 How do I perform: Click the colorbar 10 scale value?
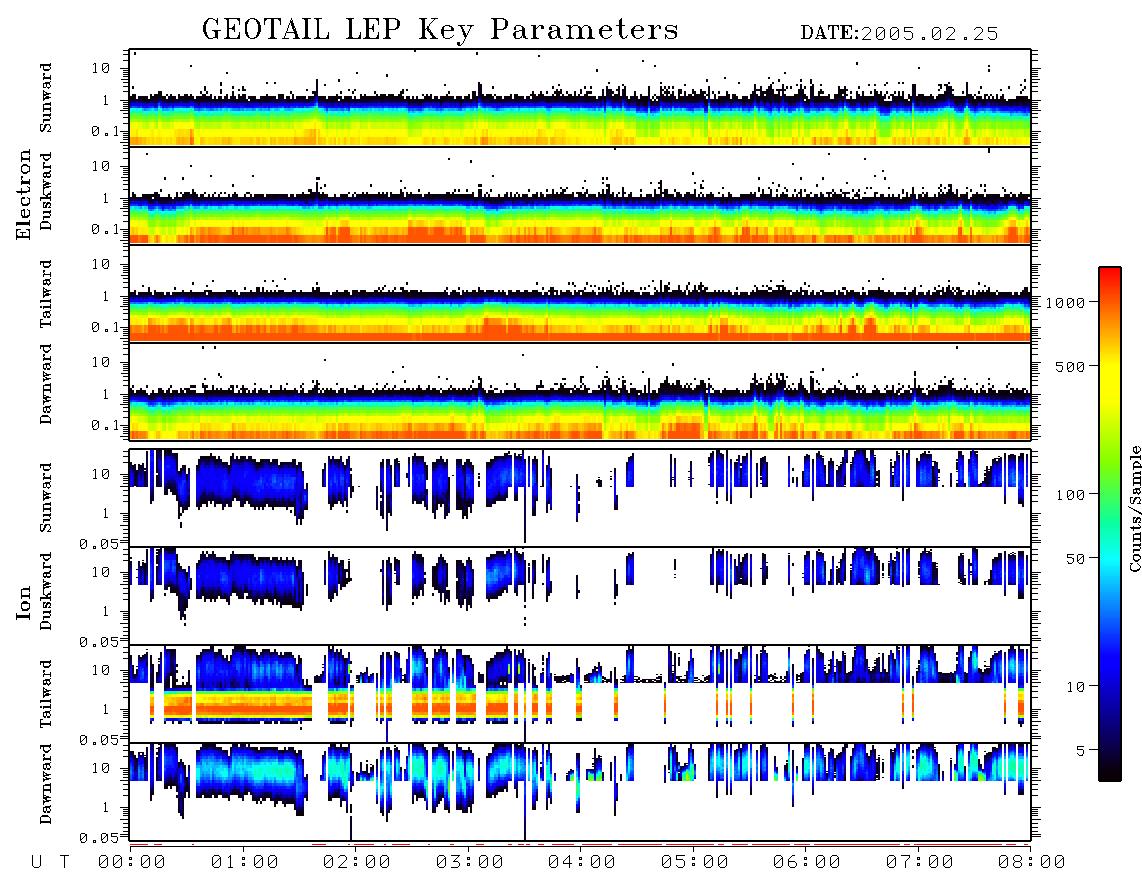pos(1076,686)
